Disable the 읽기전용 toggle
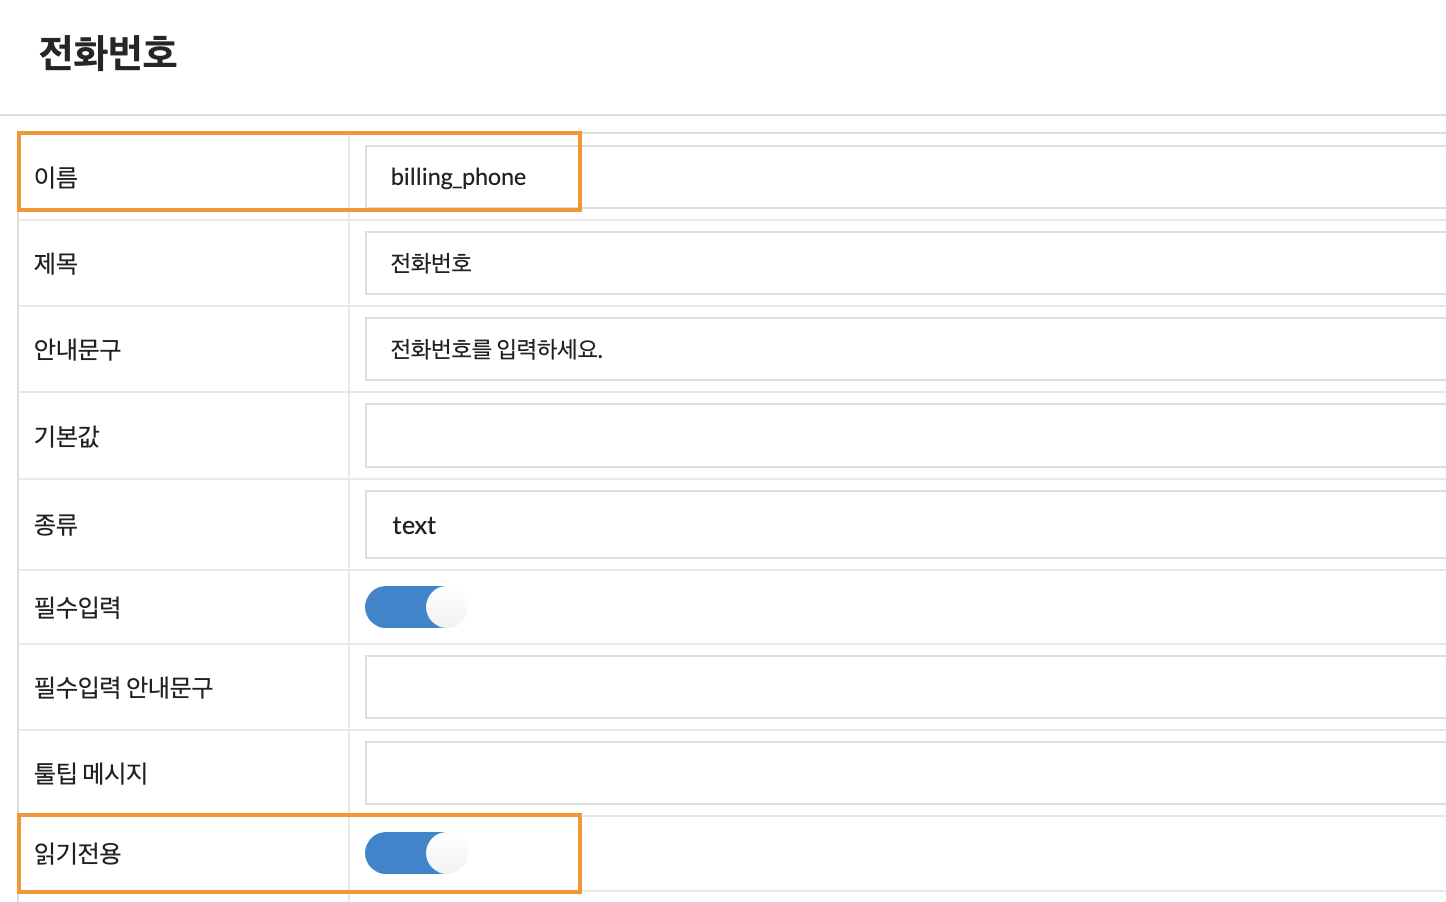 click(x=416, y=853)
